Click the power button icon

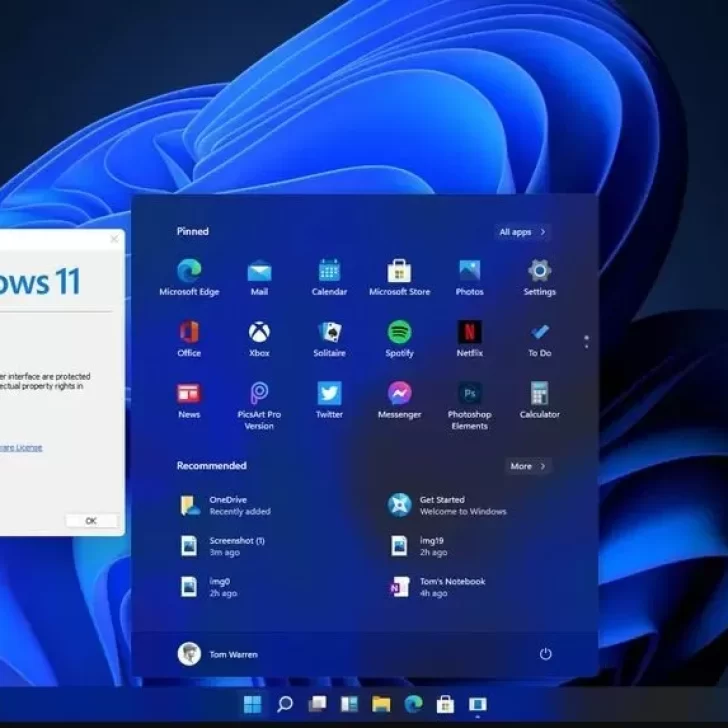[x=545, y=654]
